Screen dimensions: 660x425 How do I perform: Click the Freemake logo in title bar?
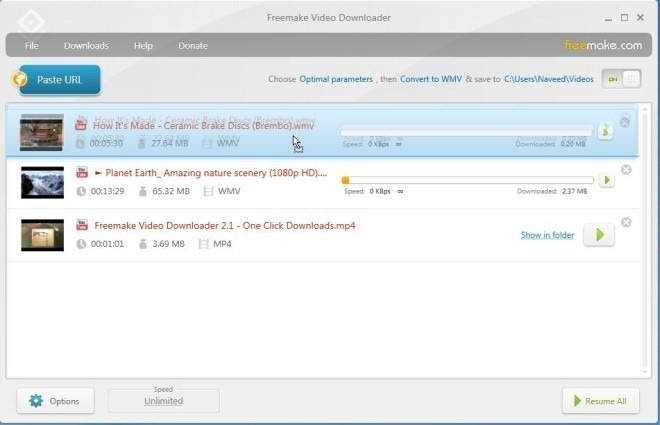tap(32, 22)
